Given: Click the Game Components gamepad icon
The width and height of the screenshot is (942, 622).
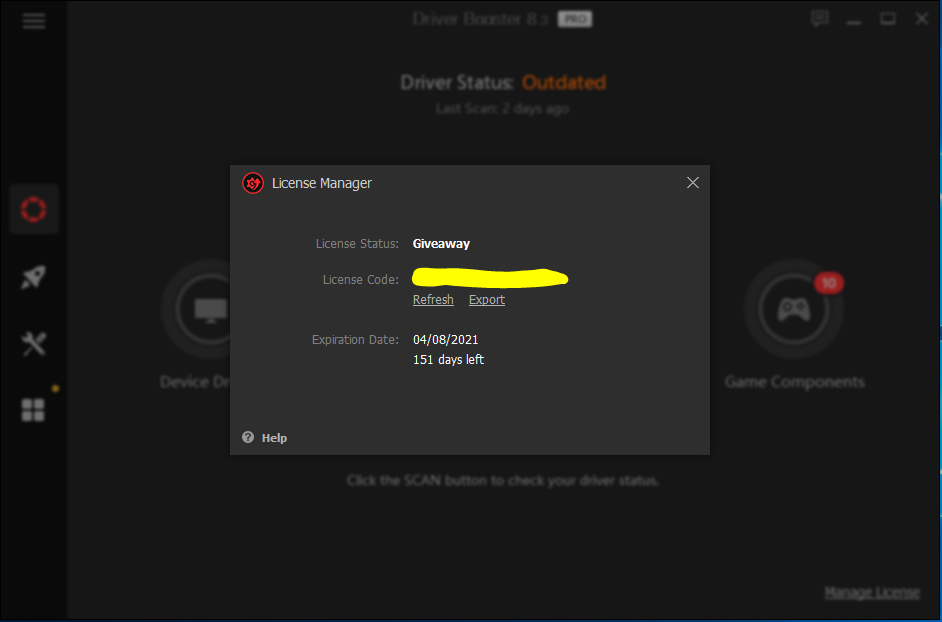Looking at the screenshot, I should pos(792,309).
